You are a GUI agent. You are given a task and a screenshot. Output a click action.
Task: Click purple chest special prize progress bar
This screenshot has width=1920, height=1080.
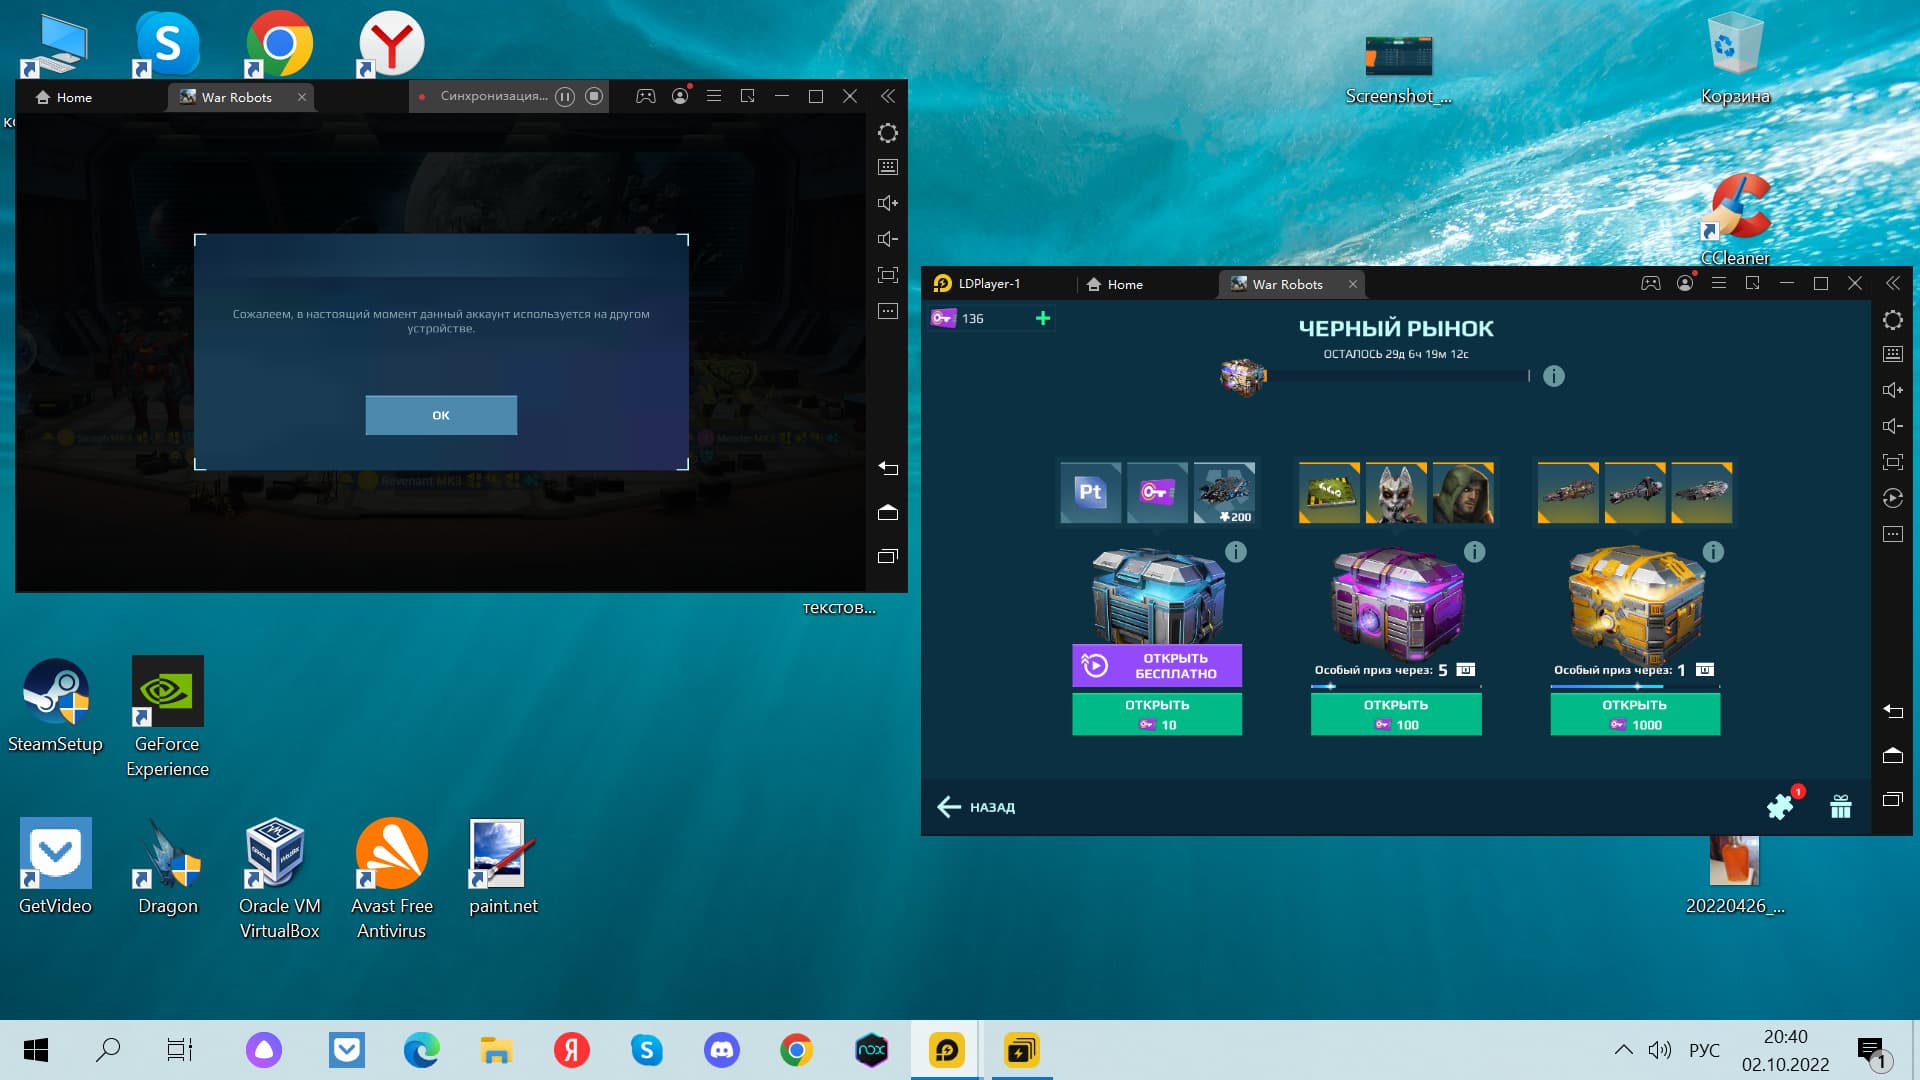tap(1396, 686)
